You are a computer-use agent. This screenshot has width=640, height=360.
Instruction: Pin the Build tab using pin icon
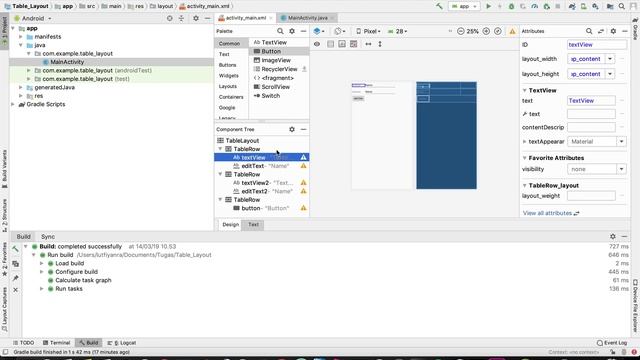pos(16,278)
